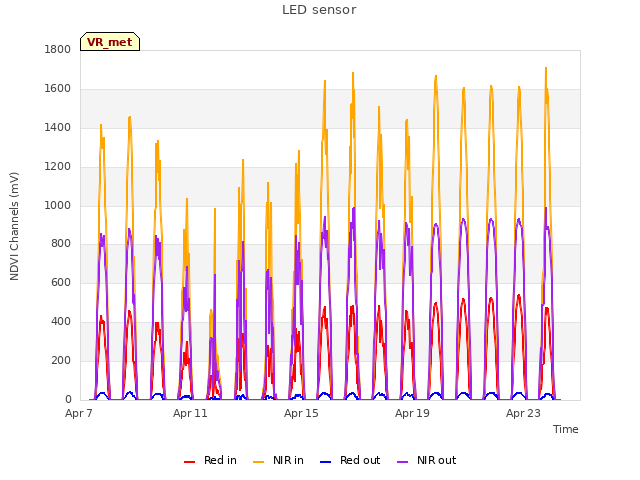Click the 1400 y-axis tick label
Viewport: 640px width, 480px height.
point(58,128)
